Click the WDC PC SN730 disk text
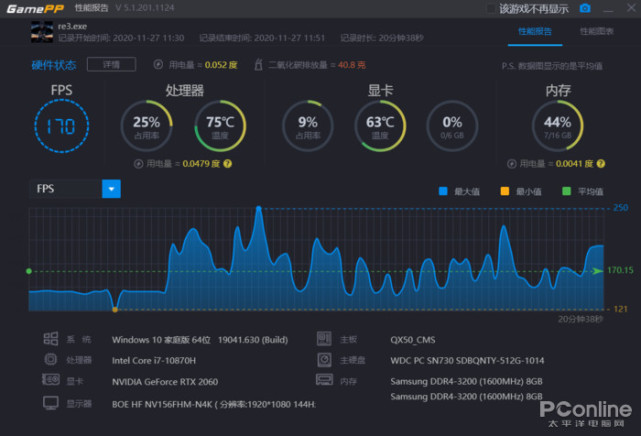 click(x=467, y=360)
